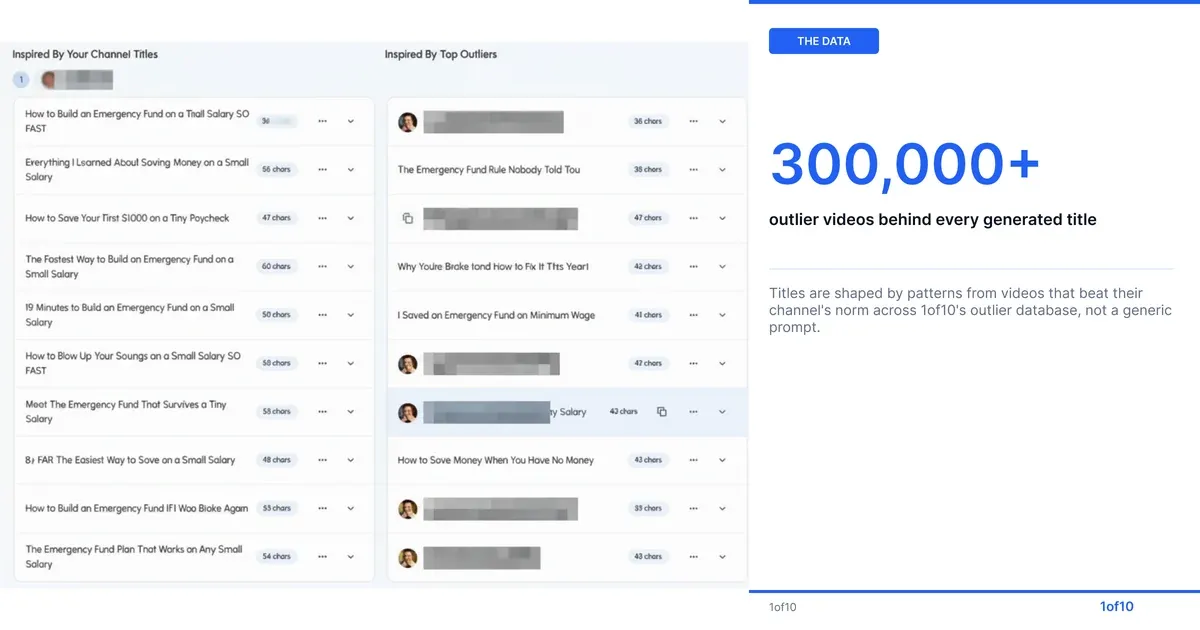Image resolution: width=1200 pixels, height=630 pixels.
Task: Open more options for the 53 chars title row
Action: pyautogui.click(x=322, y=508)
